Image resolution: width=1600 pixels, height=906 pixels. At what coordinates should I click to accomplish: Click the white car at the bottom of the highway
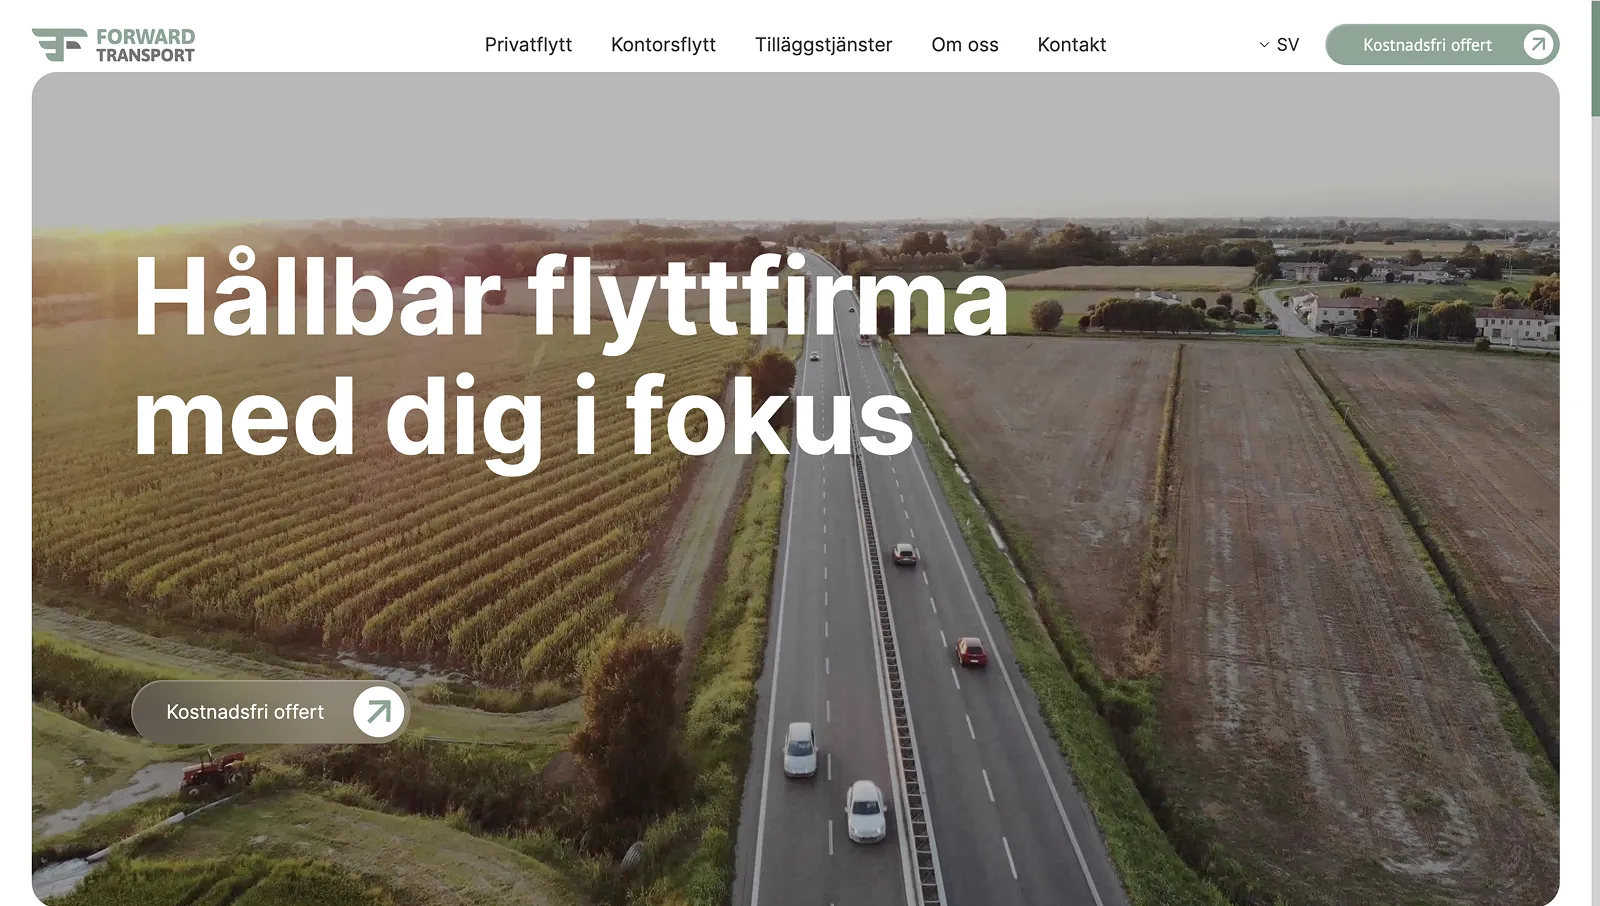click(865, 810)
